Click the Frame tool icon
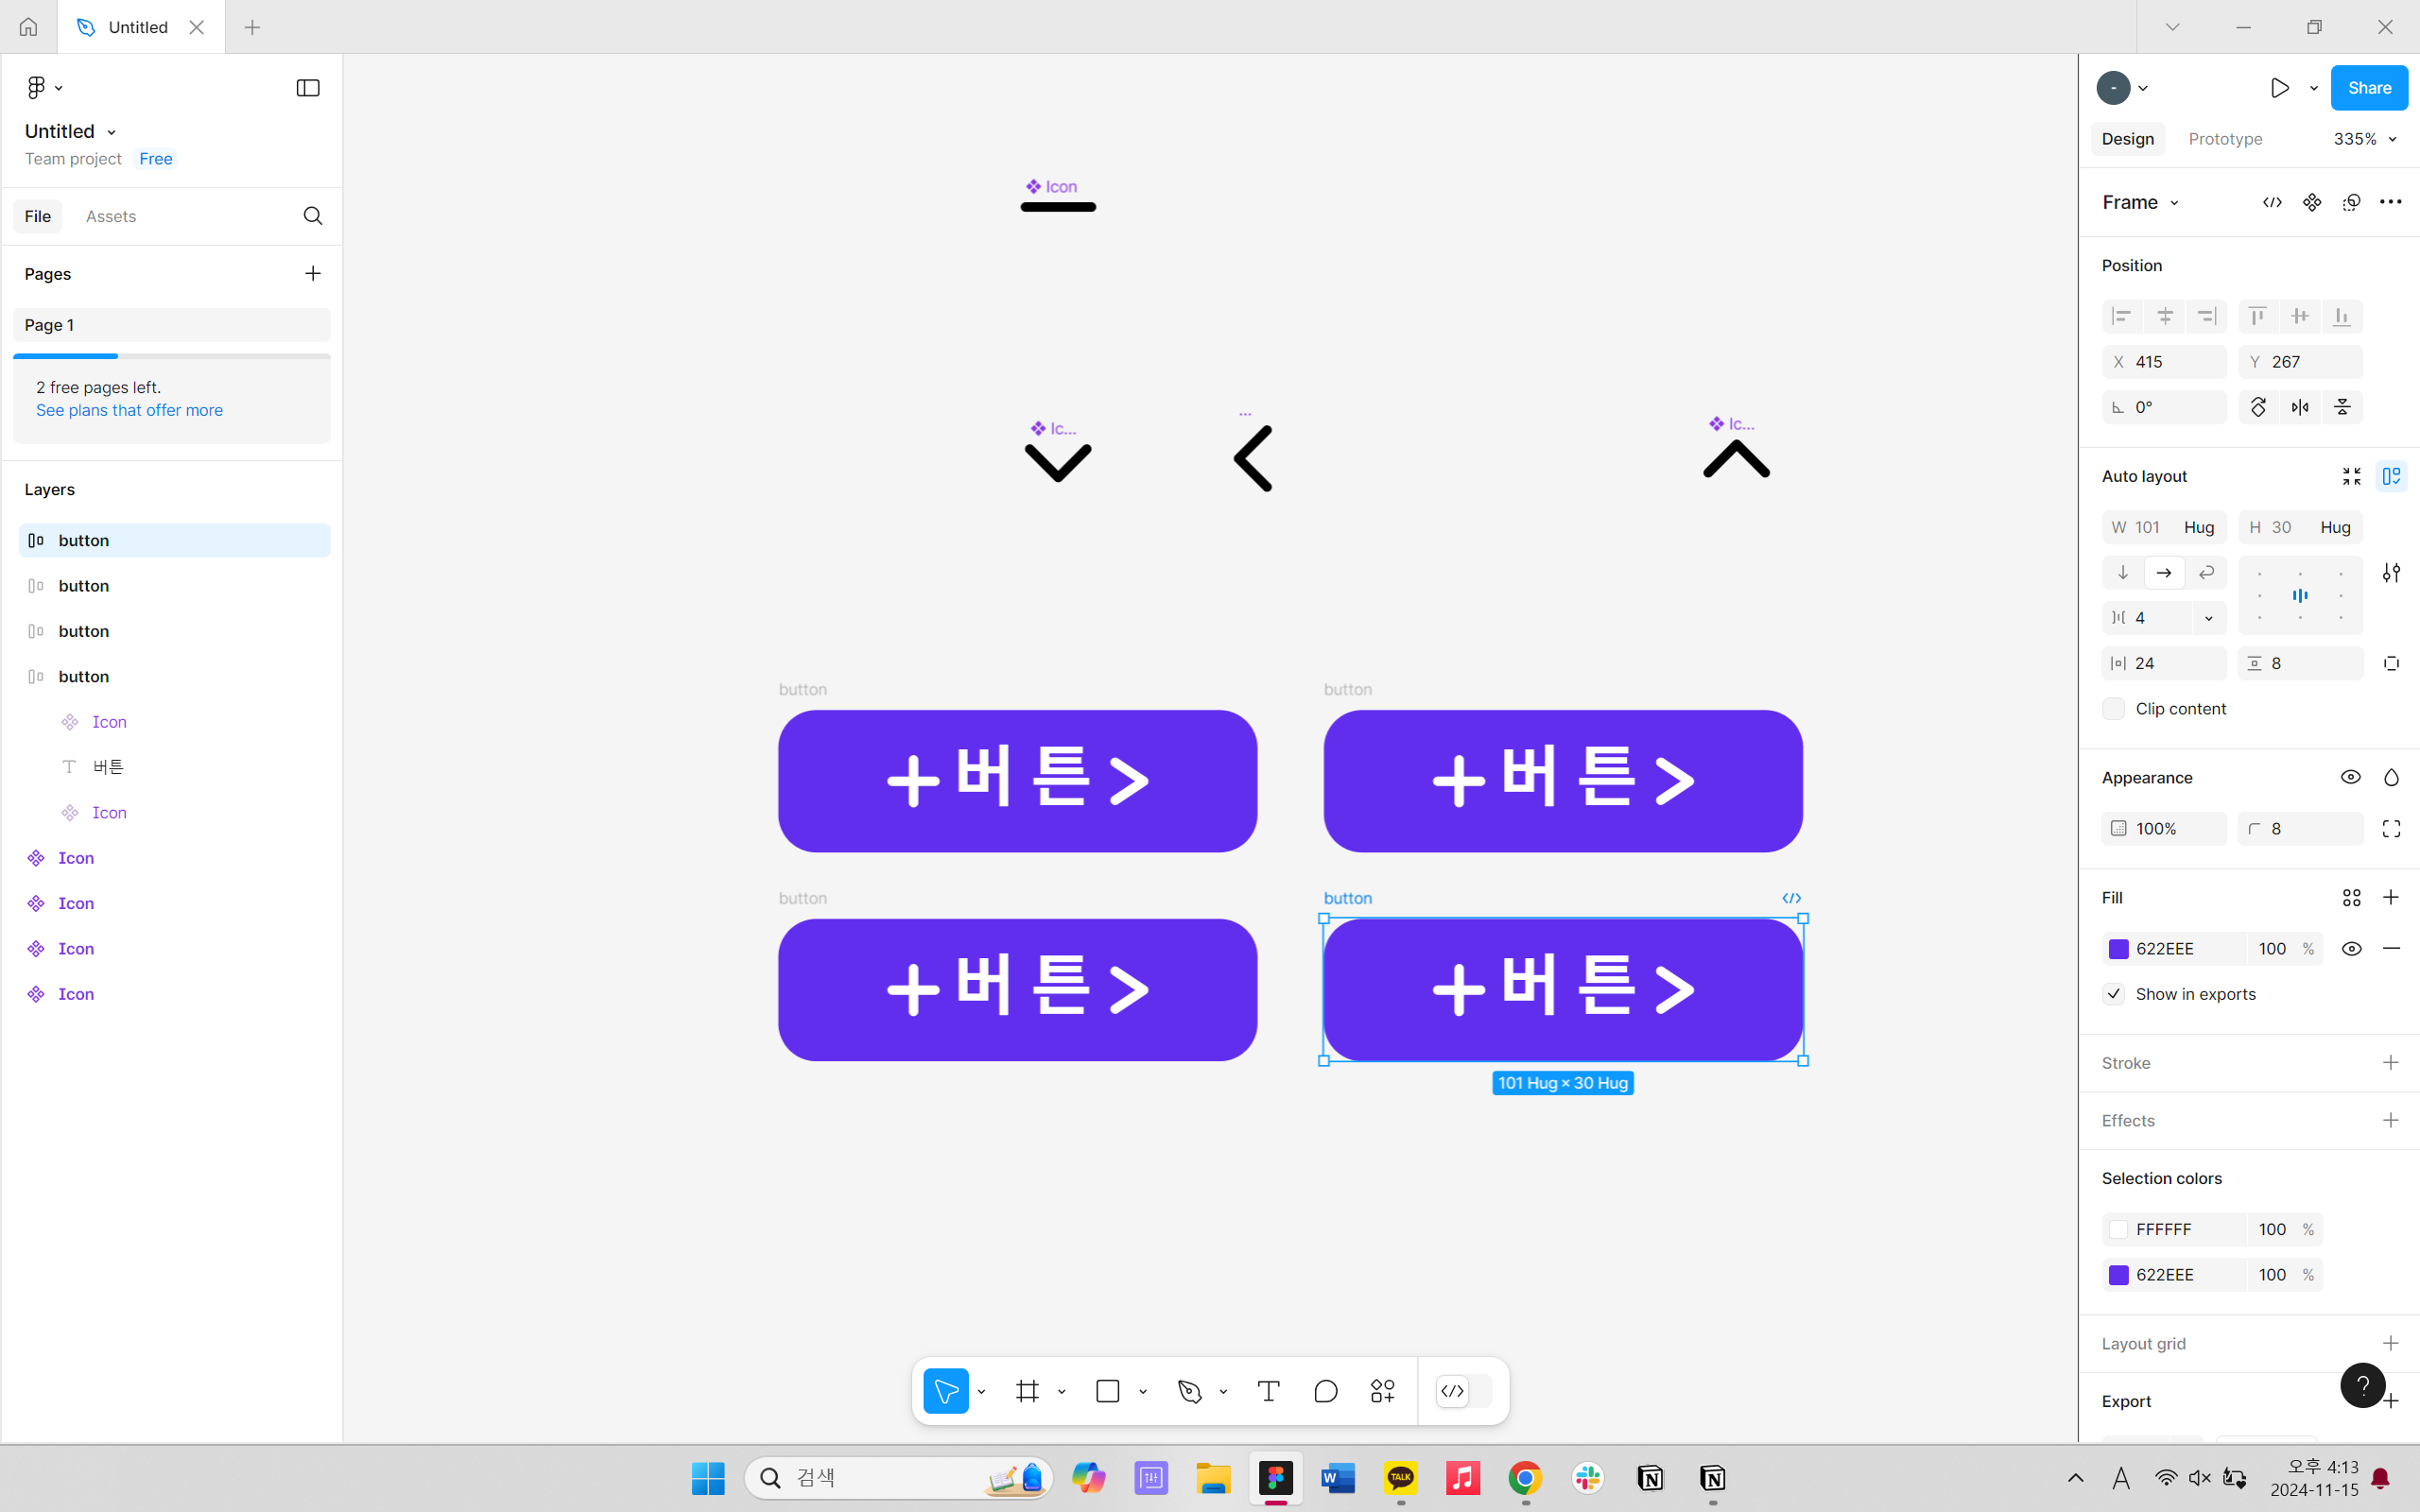Viewport: 2420px width, 1512px height. 1027,1391
